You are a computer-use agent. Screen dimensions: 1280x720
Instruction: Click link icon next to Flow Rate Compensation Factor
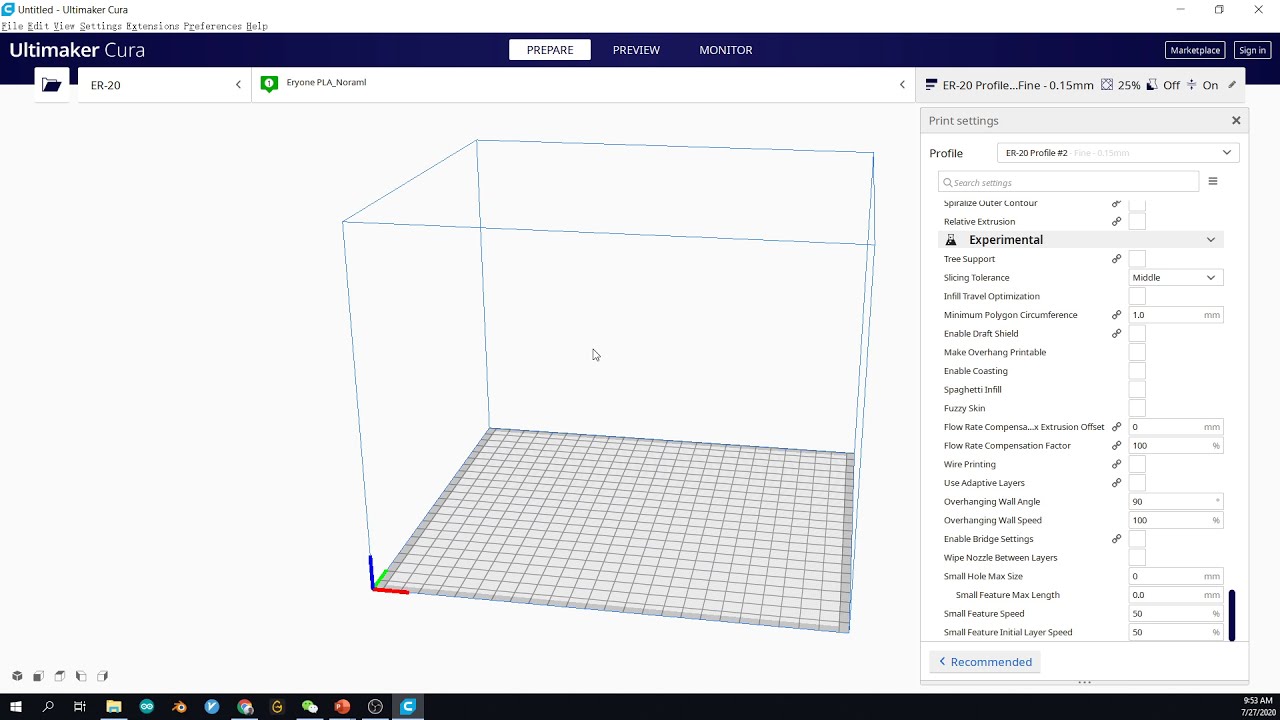[1117, 446]
